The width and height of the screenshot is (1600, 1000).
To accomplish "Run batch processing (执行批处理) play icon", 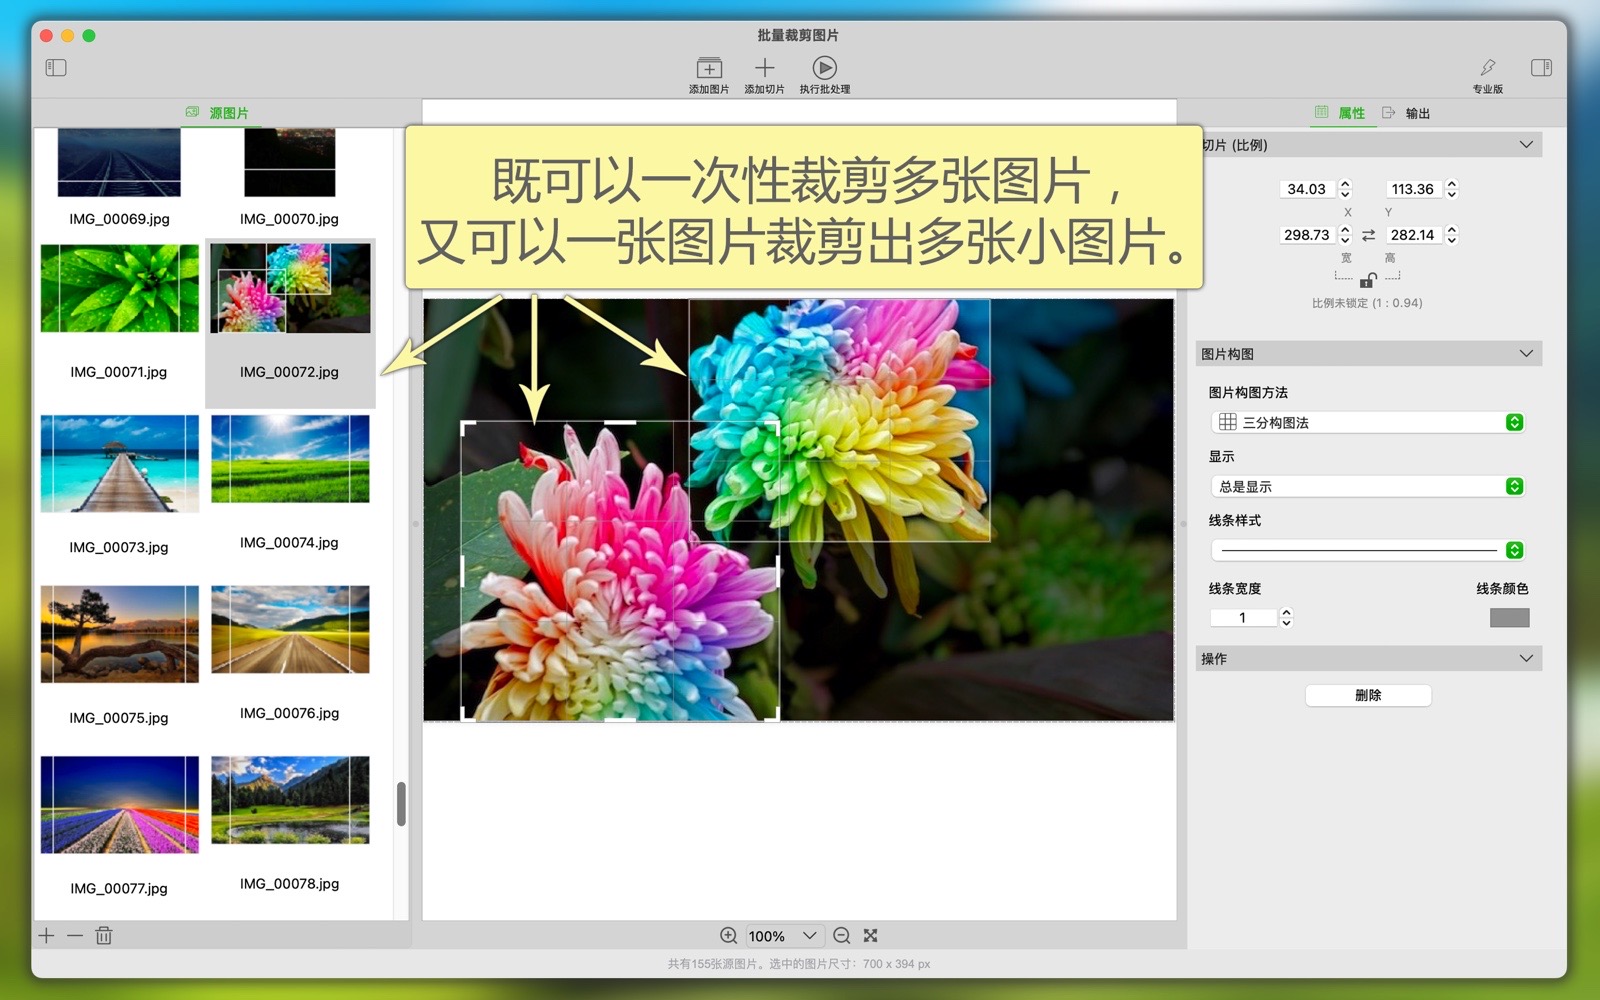I will [824, 68].
